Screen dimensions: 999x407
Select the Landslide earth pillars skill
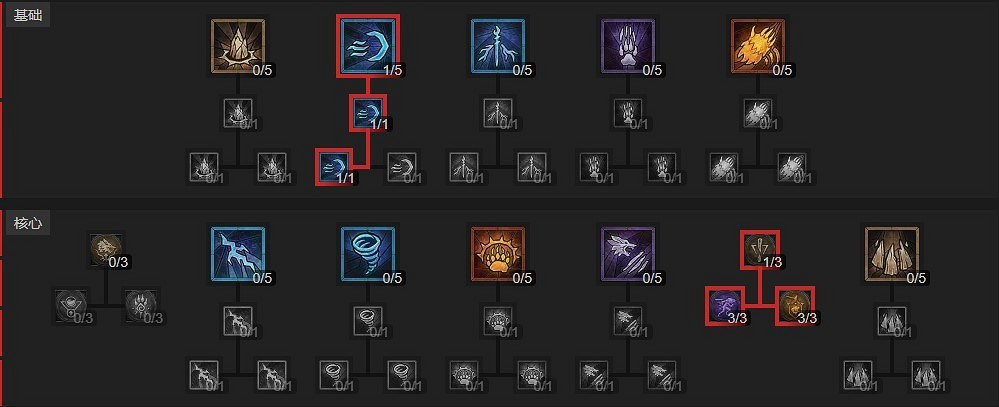(x=892, y=254)
